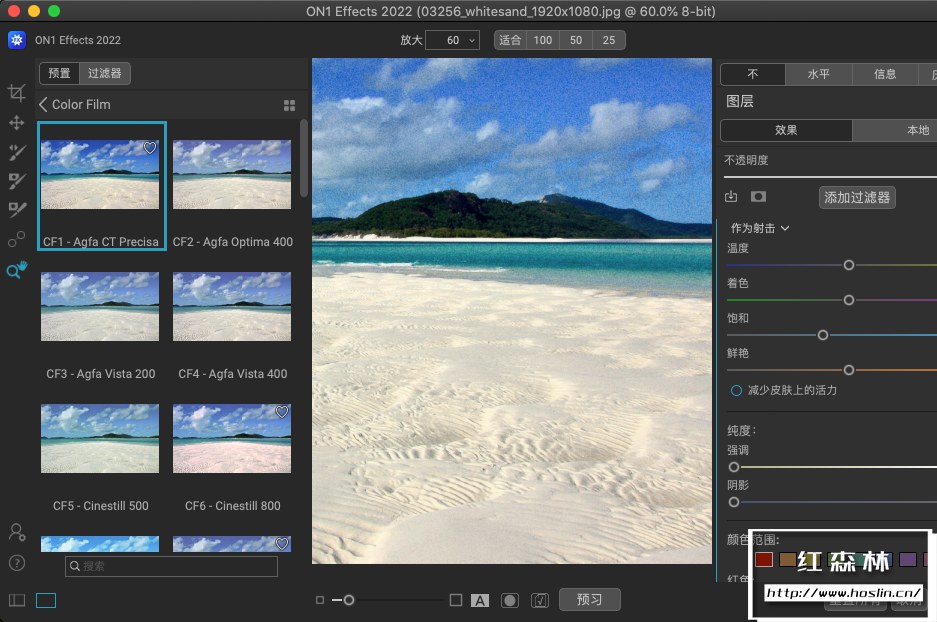Click the text 'A' icon below preview
937x622 pixels.
480,600
